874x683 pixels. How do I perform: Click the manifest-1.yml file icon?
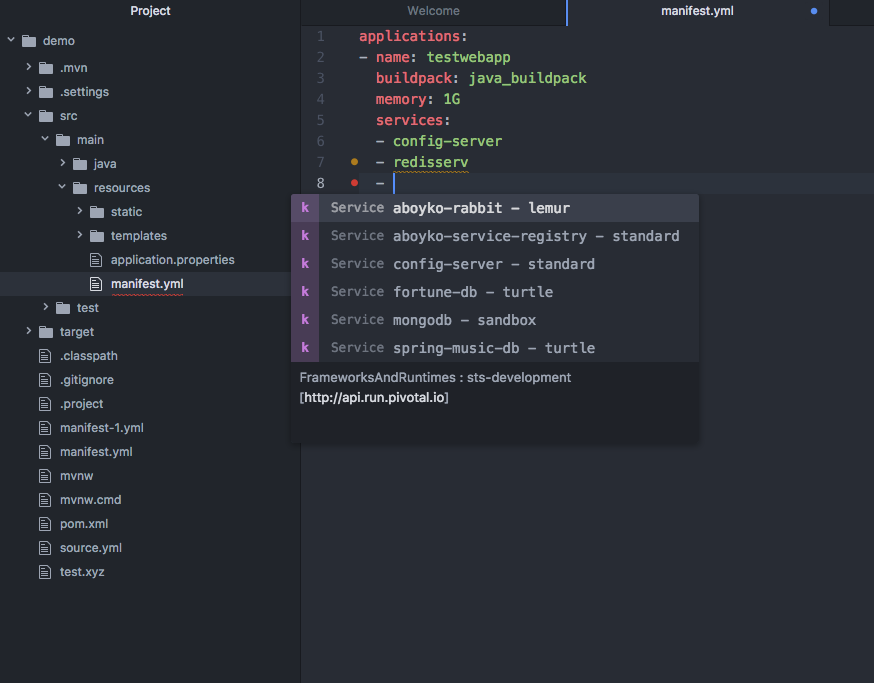pos(45,428)
